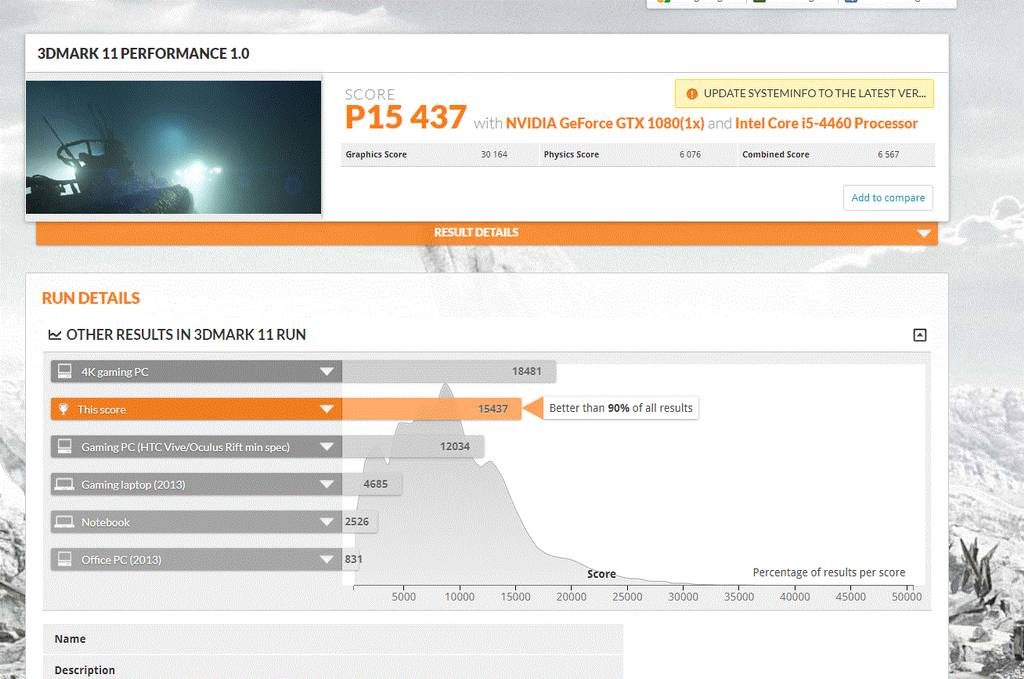Click the 831 score value
1024x679 pixels.
point(353,559)
